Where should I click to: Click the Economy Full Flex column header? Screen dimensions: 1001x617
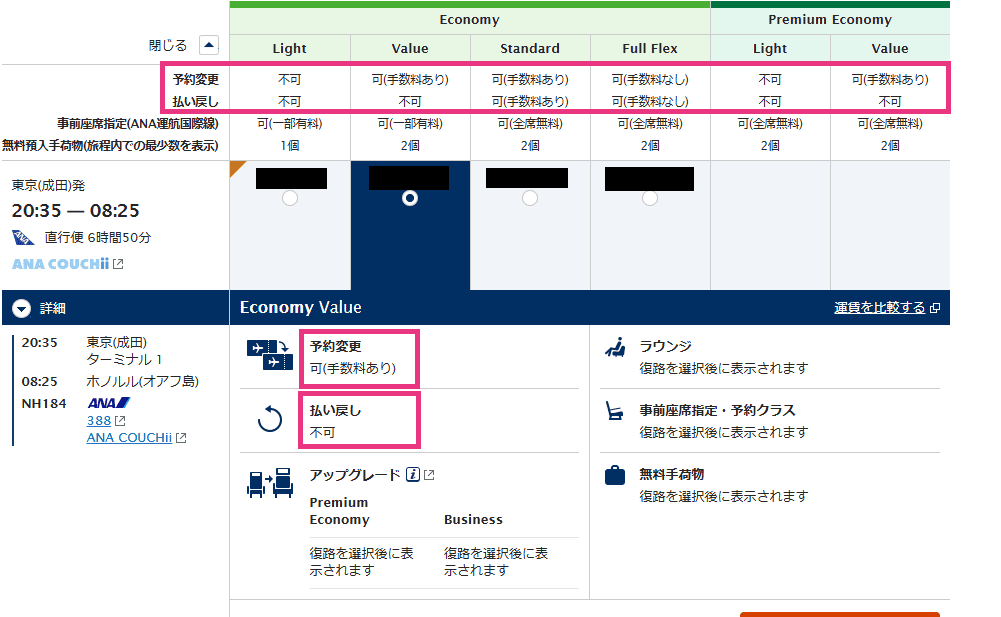(x=650, y=49)
